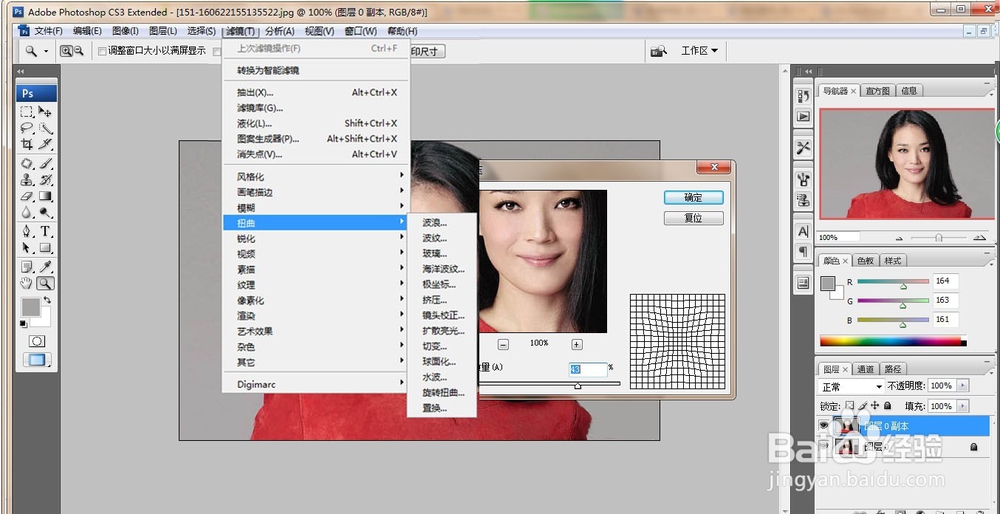
Task: Select the Eraser tool
Action: pyautogui.click(x=27, y=196)
